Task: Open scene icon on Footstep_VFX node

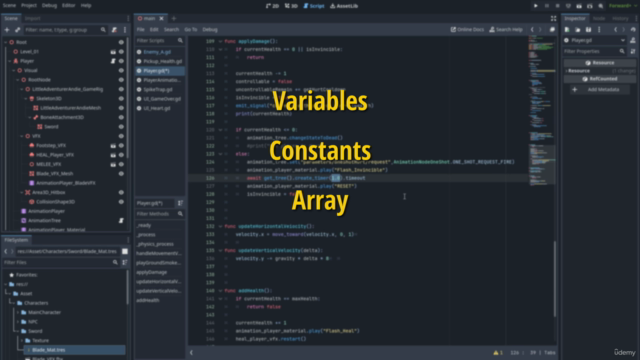Action: point(113,145)
